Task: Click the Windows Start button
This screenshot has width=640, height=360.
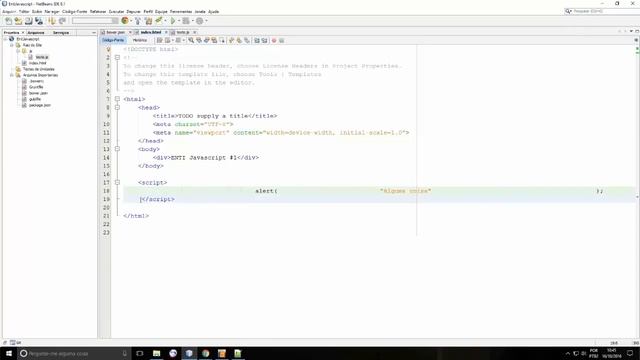Action: (x=9, y=353)
